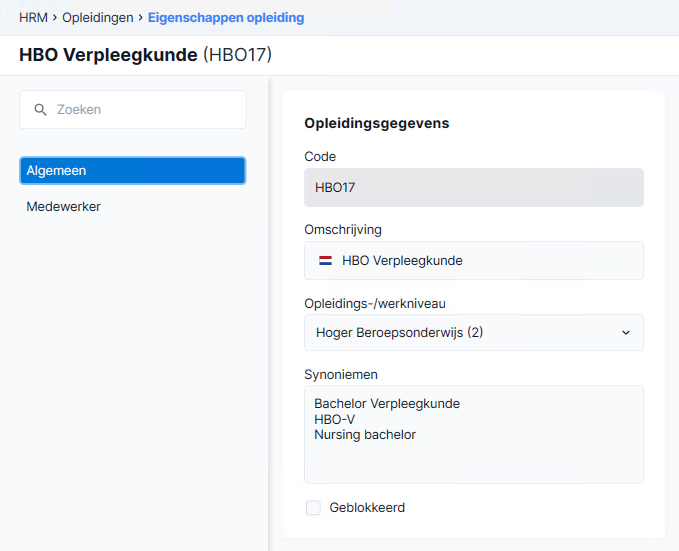Go to HRM in breadcrumb
The height and width of the screenshot is (551, 679).
click(x=33, y=18)
